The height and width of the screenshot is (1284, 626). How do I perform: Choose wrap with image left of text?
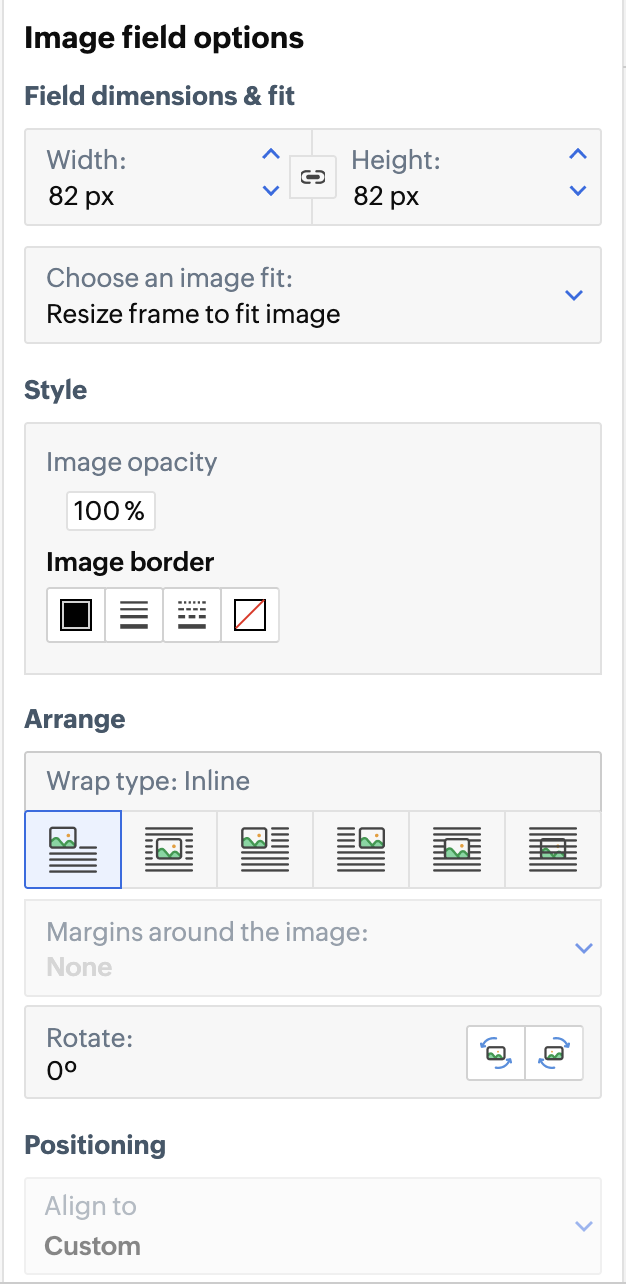pos(265,849)
